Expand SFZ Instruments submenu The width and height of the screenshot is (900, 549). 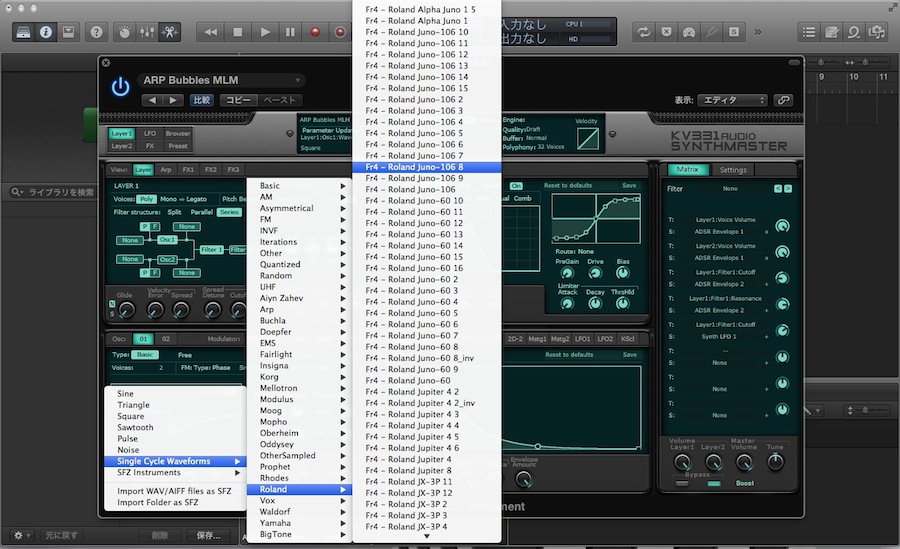[x=175, y=472]
